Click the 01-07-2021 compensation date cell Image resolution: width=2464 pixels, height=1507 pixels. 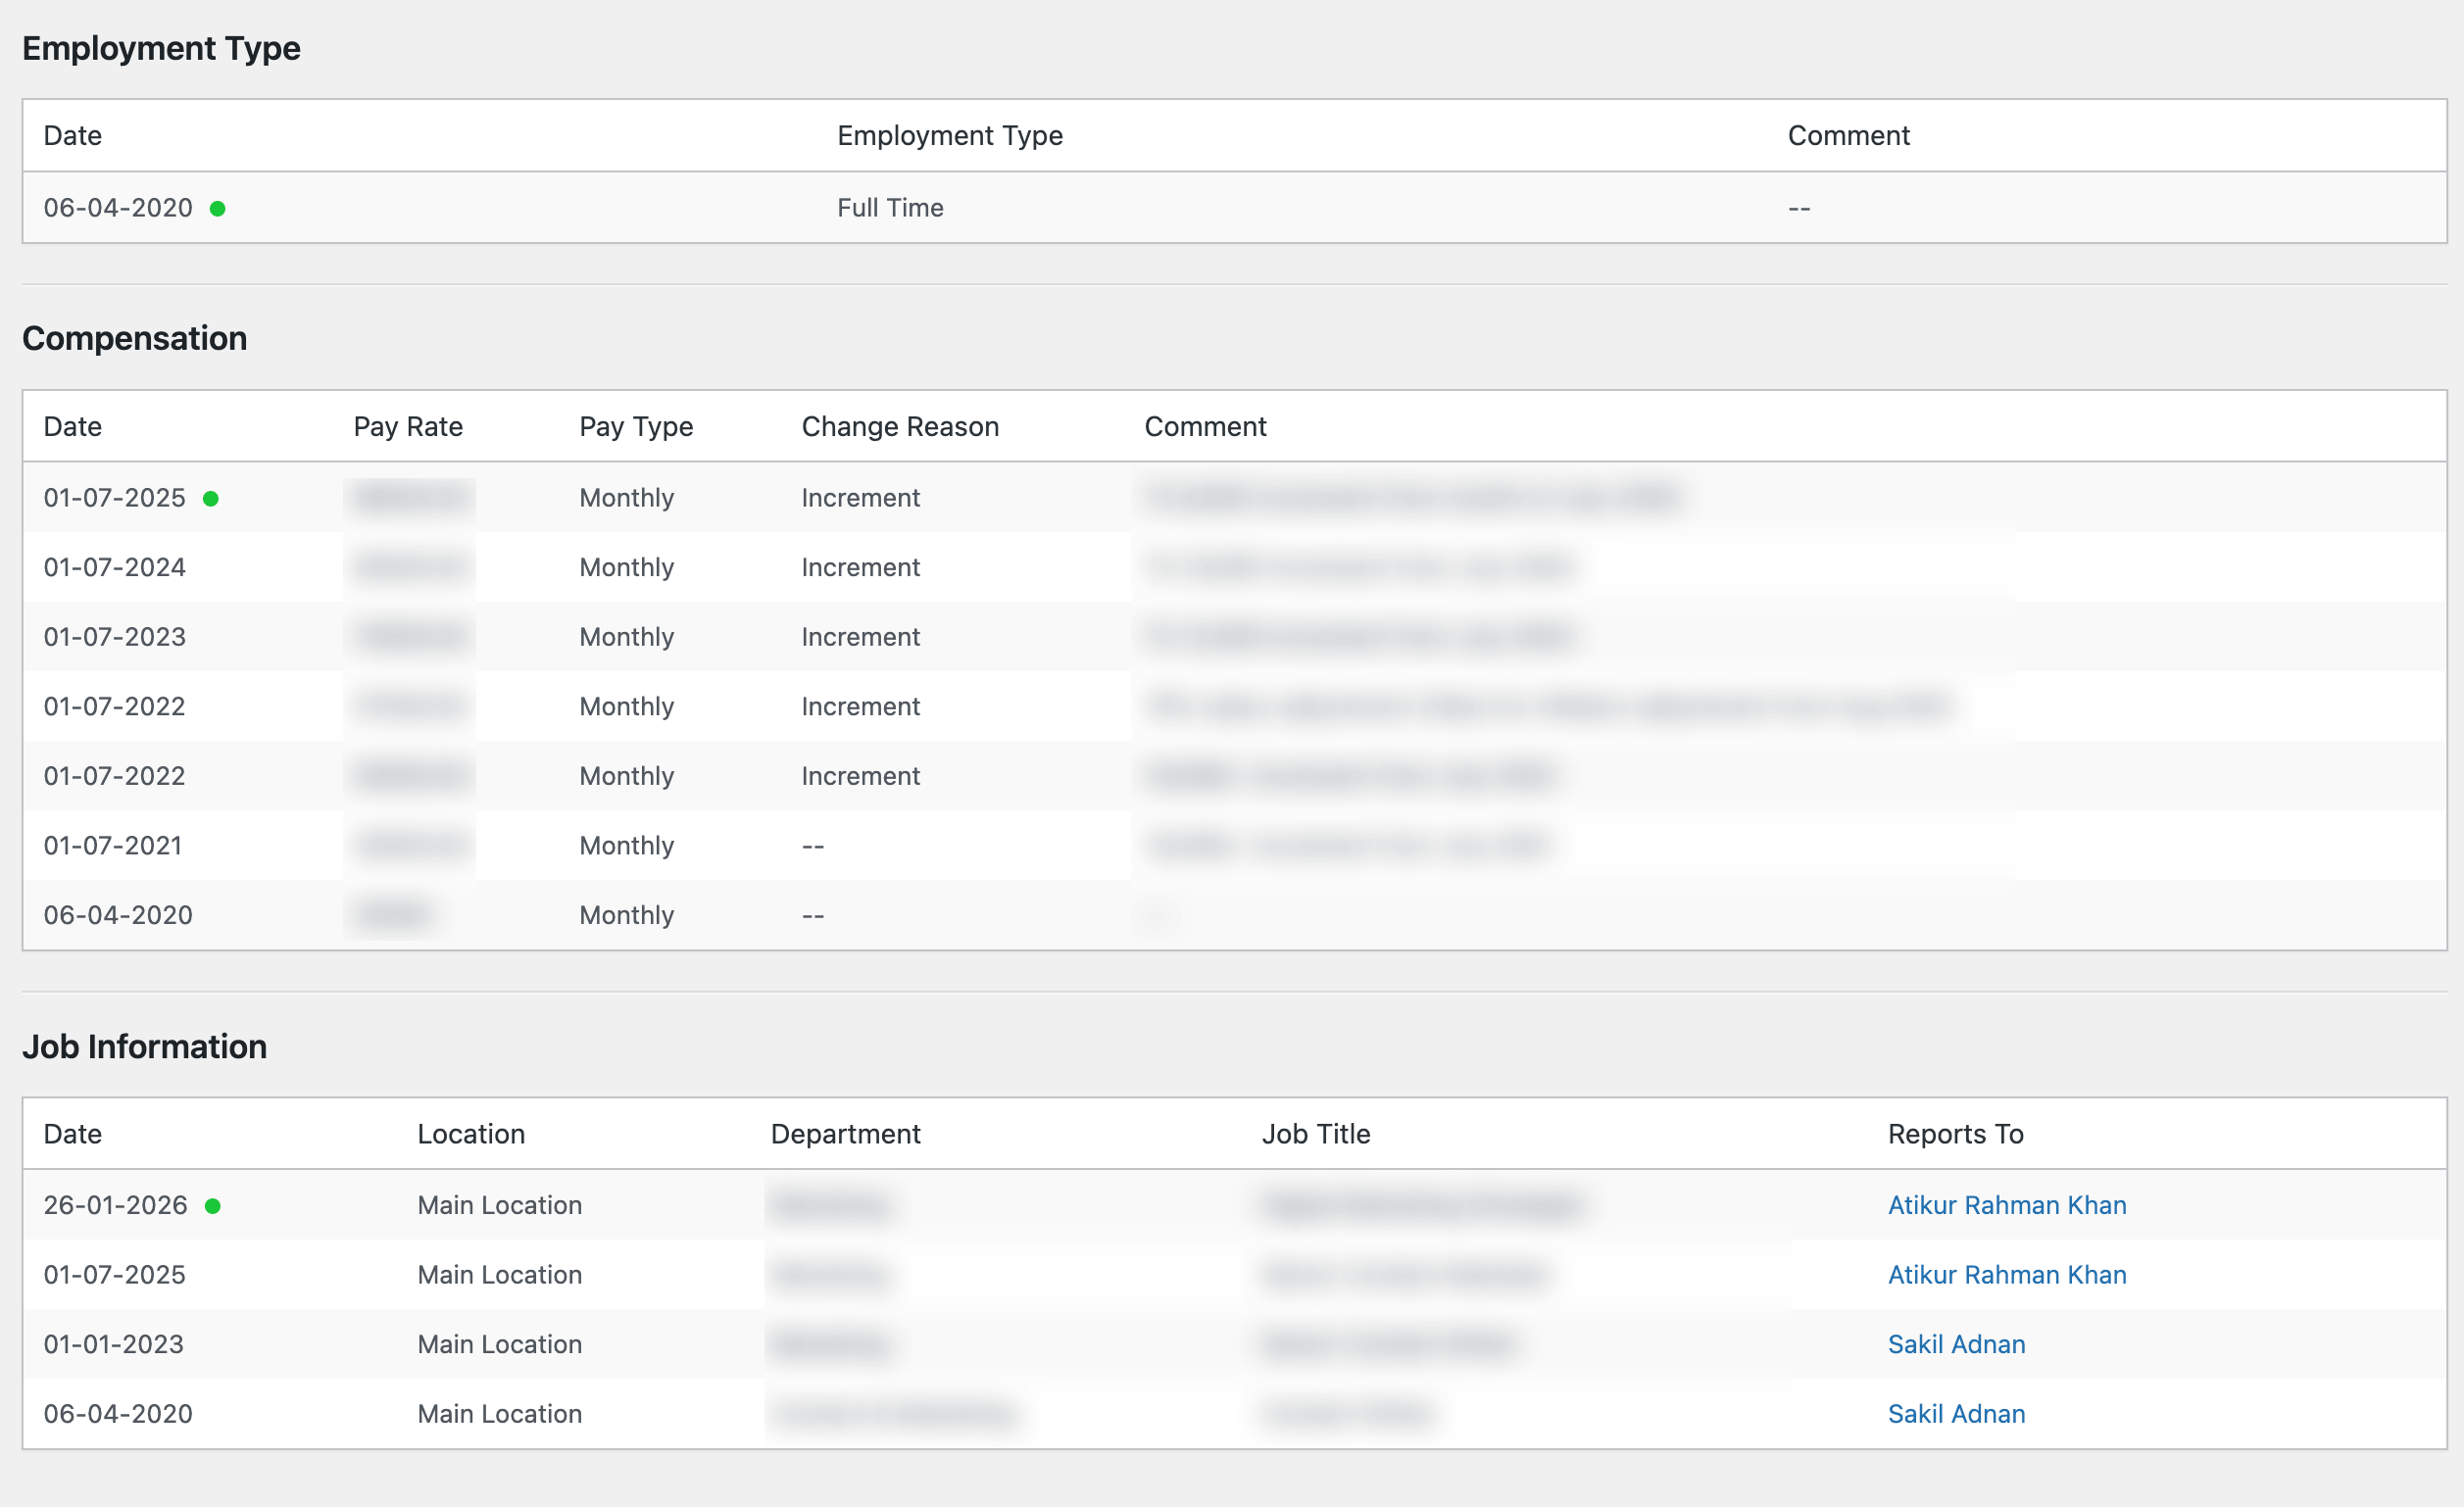coord(113,845)
